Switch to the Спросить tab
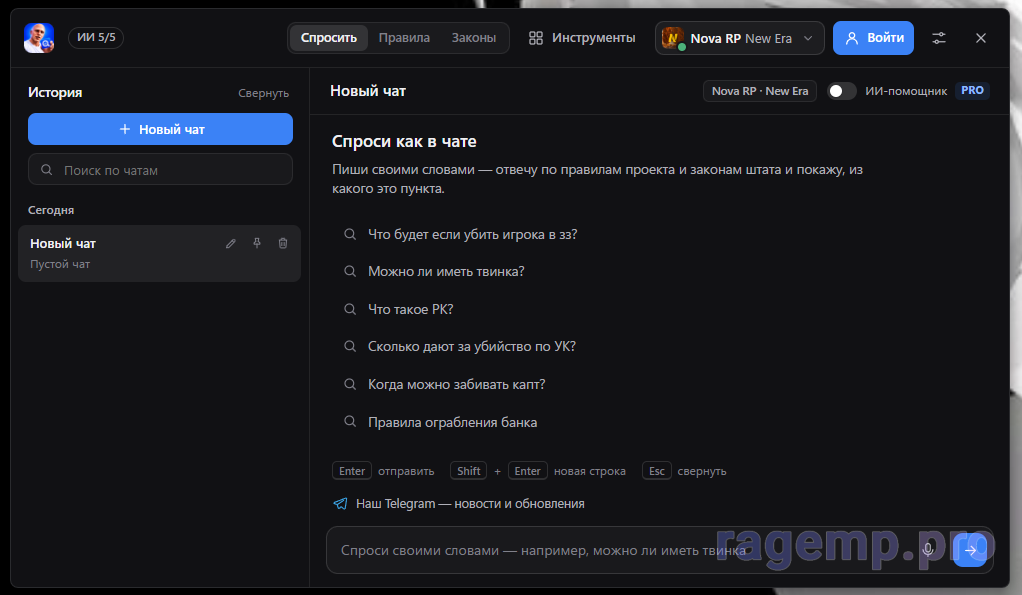This screenshot has height=595, width=1022. pos(328,38)
